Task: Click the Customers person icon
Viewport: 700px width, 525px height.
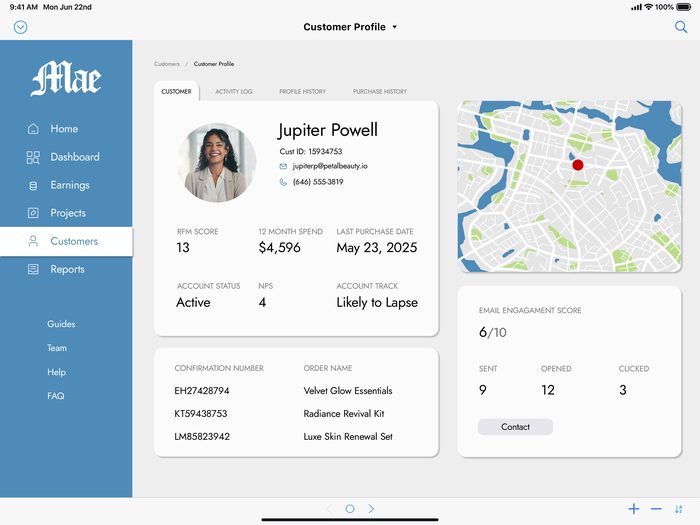Action: pos(33,241)
